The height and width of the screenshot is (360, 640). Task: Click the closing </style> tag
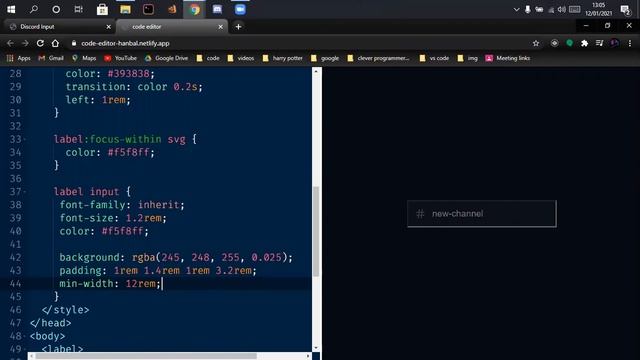coord(65,310)
